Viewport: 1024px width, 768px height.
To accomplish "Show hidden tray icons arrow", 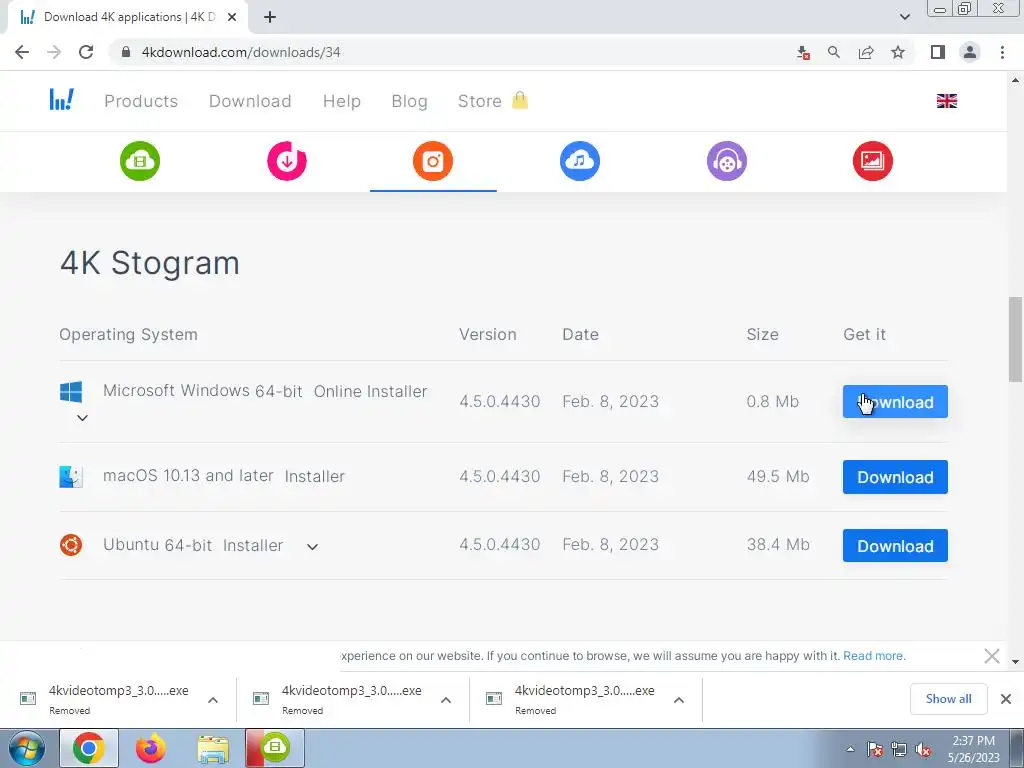I will [x=850, y=750].
